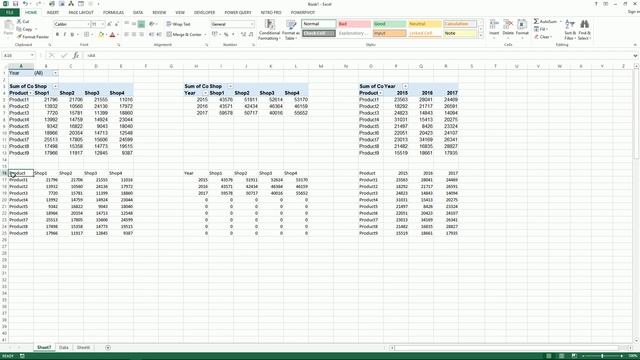Click Decrease Decimal icon
Image resolution: width=640 pixels, height=360 pixels.
point(251,35)
